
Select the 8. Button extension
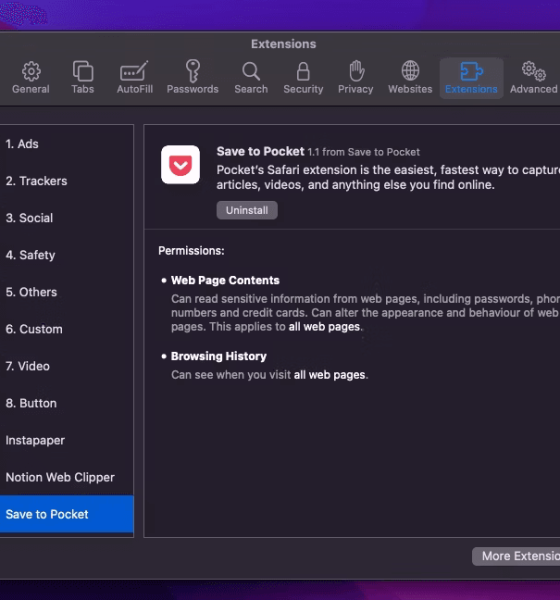(67, 403)
